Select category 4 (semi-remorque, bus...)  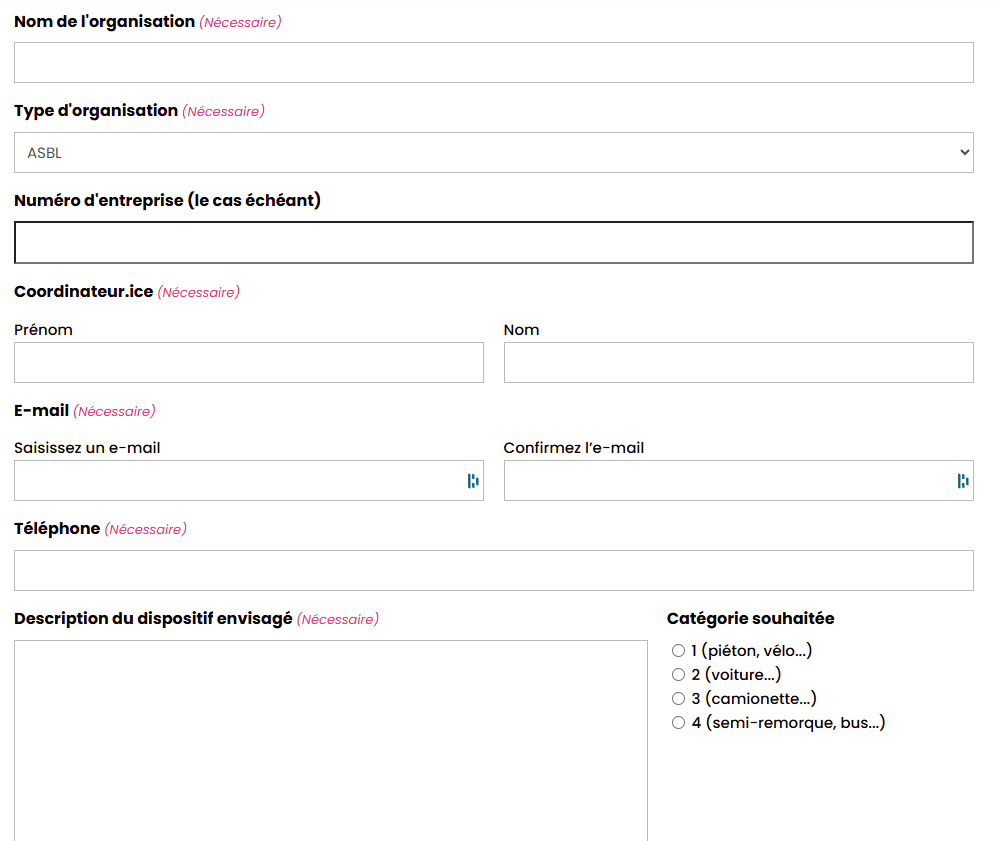(678, 722)
